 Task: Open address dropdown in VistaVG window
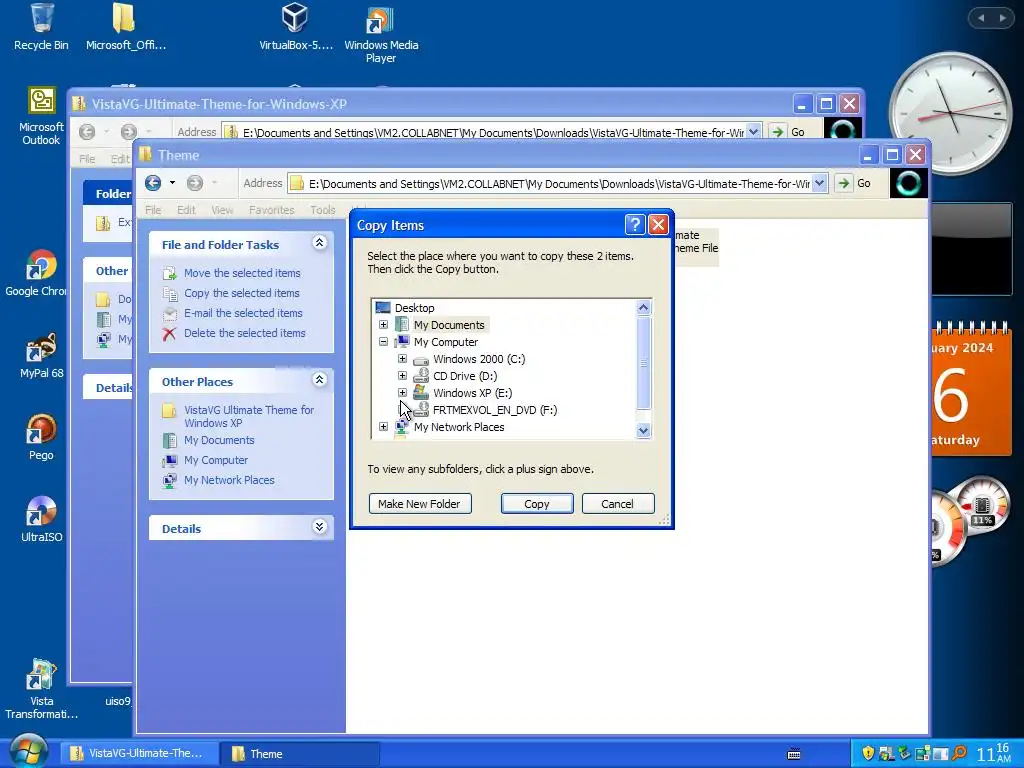(754, 132)
